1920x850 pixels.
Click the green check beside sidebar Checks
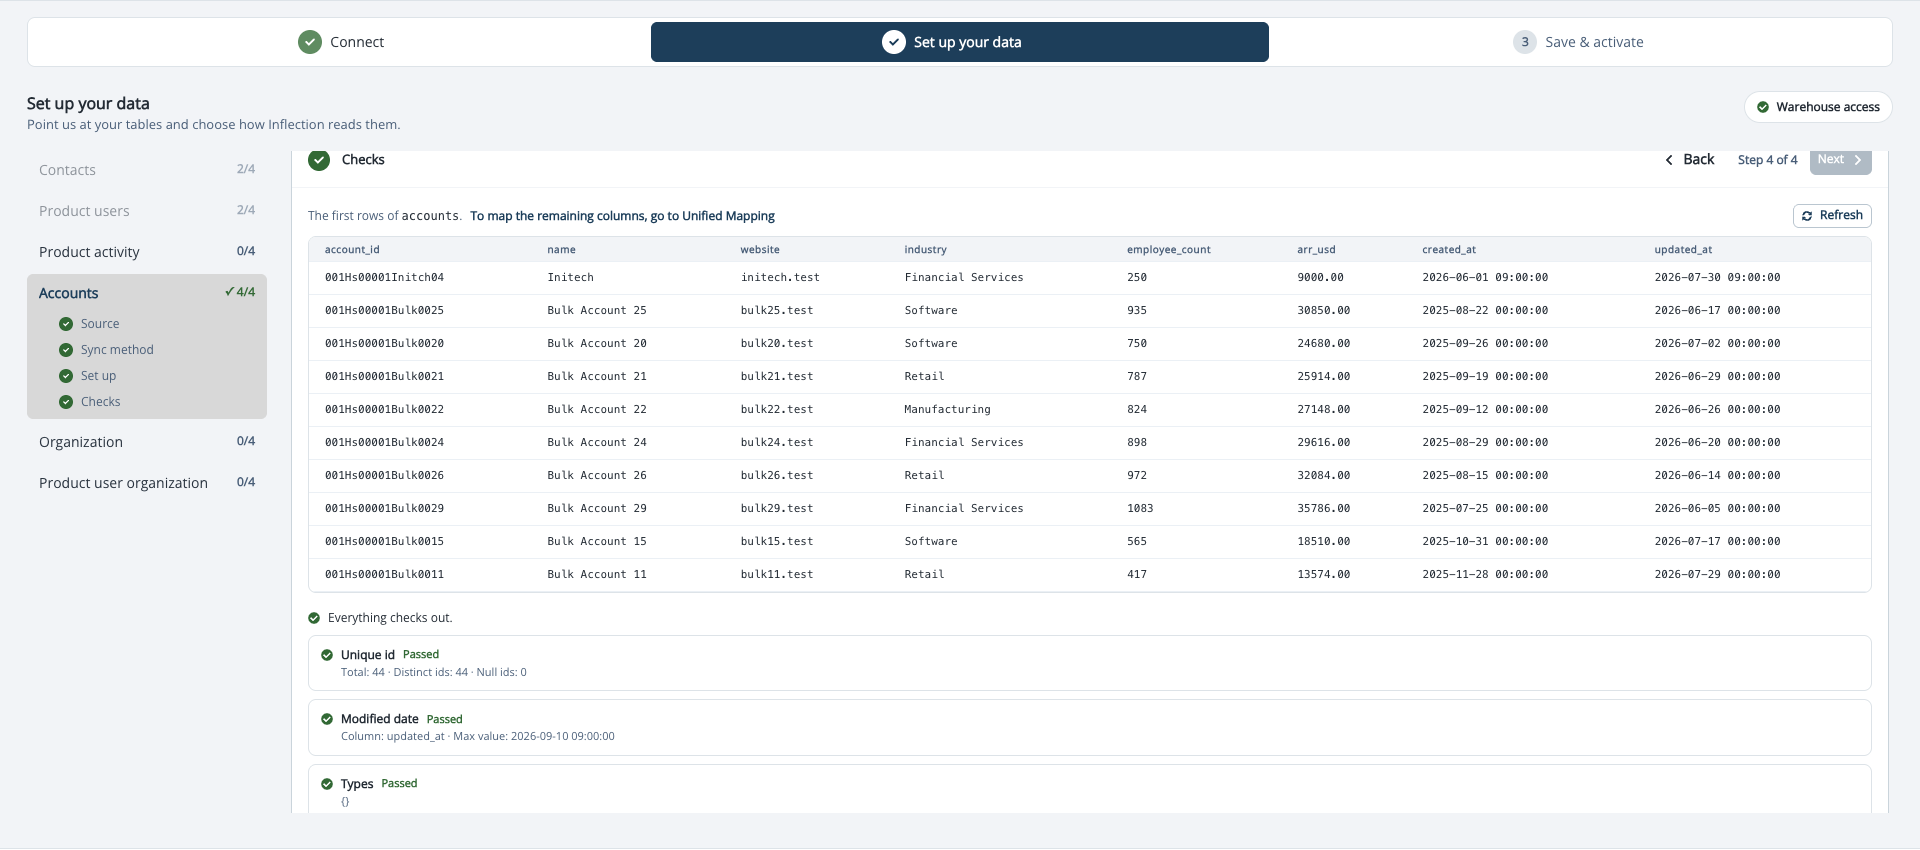pos(66,402)
